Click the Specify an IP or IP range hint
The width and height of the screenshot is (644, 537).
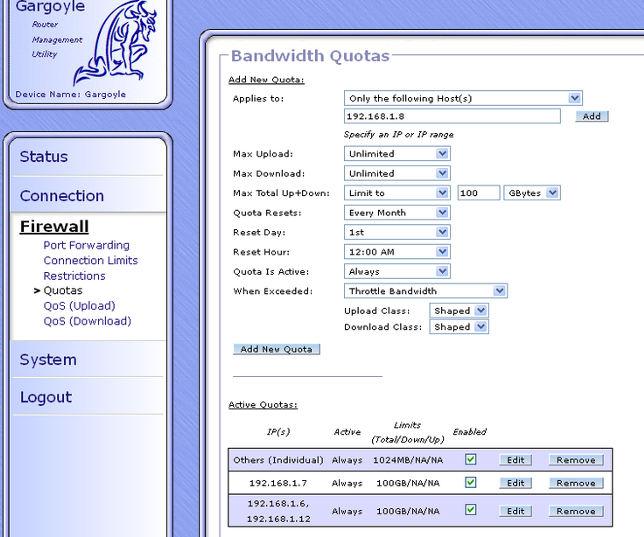[399, 134]
